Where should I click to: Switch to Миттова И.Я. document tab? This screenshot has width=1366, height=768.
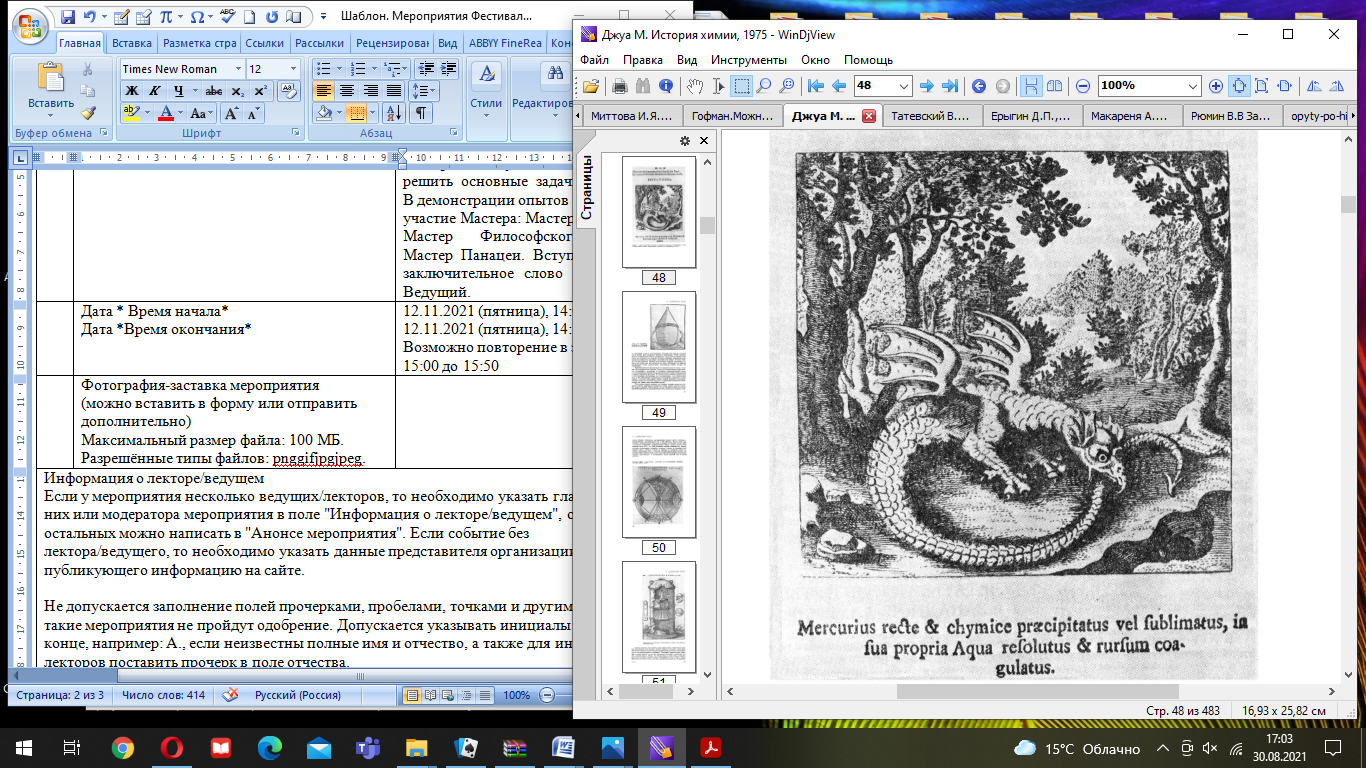631,116
